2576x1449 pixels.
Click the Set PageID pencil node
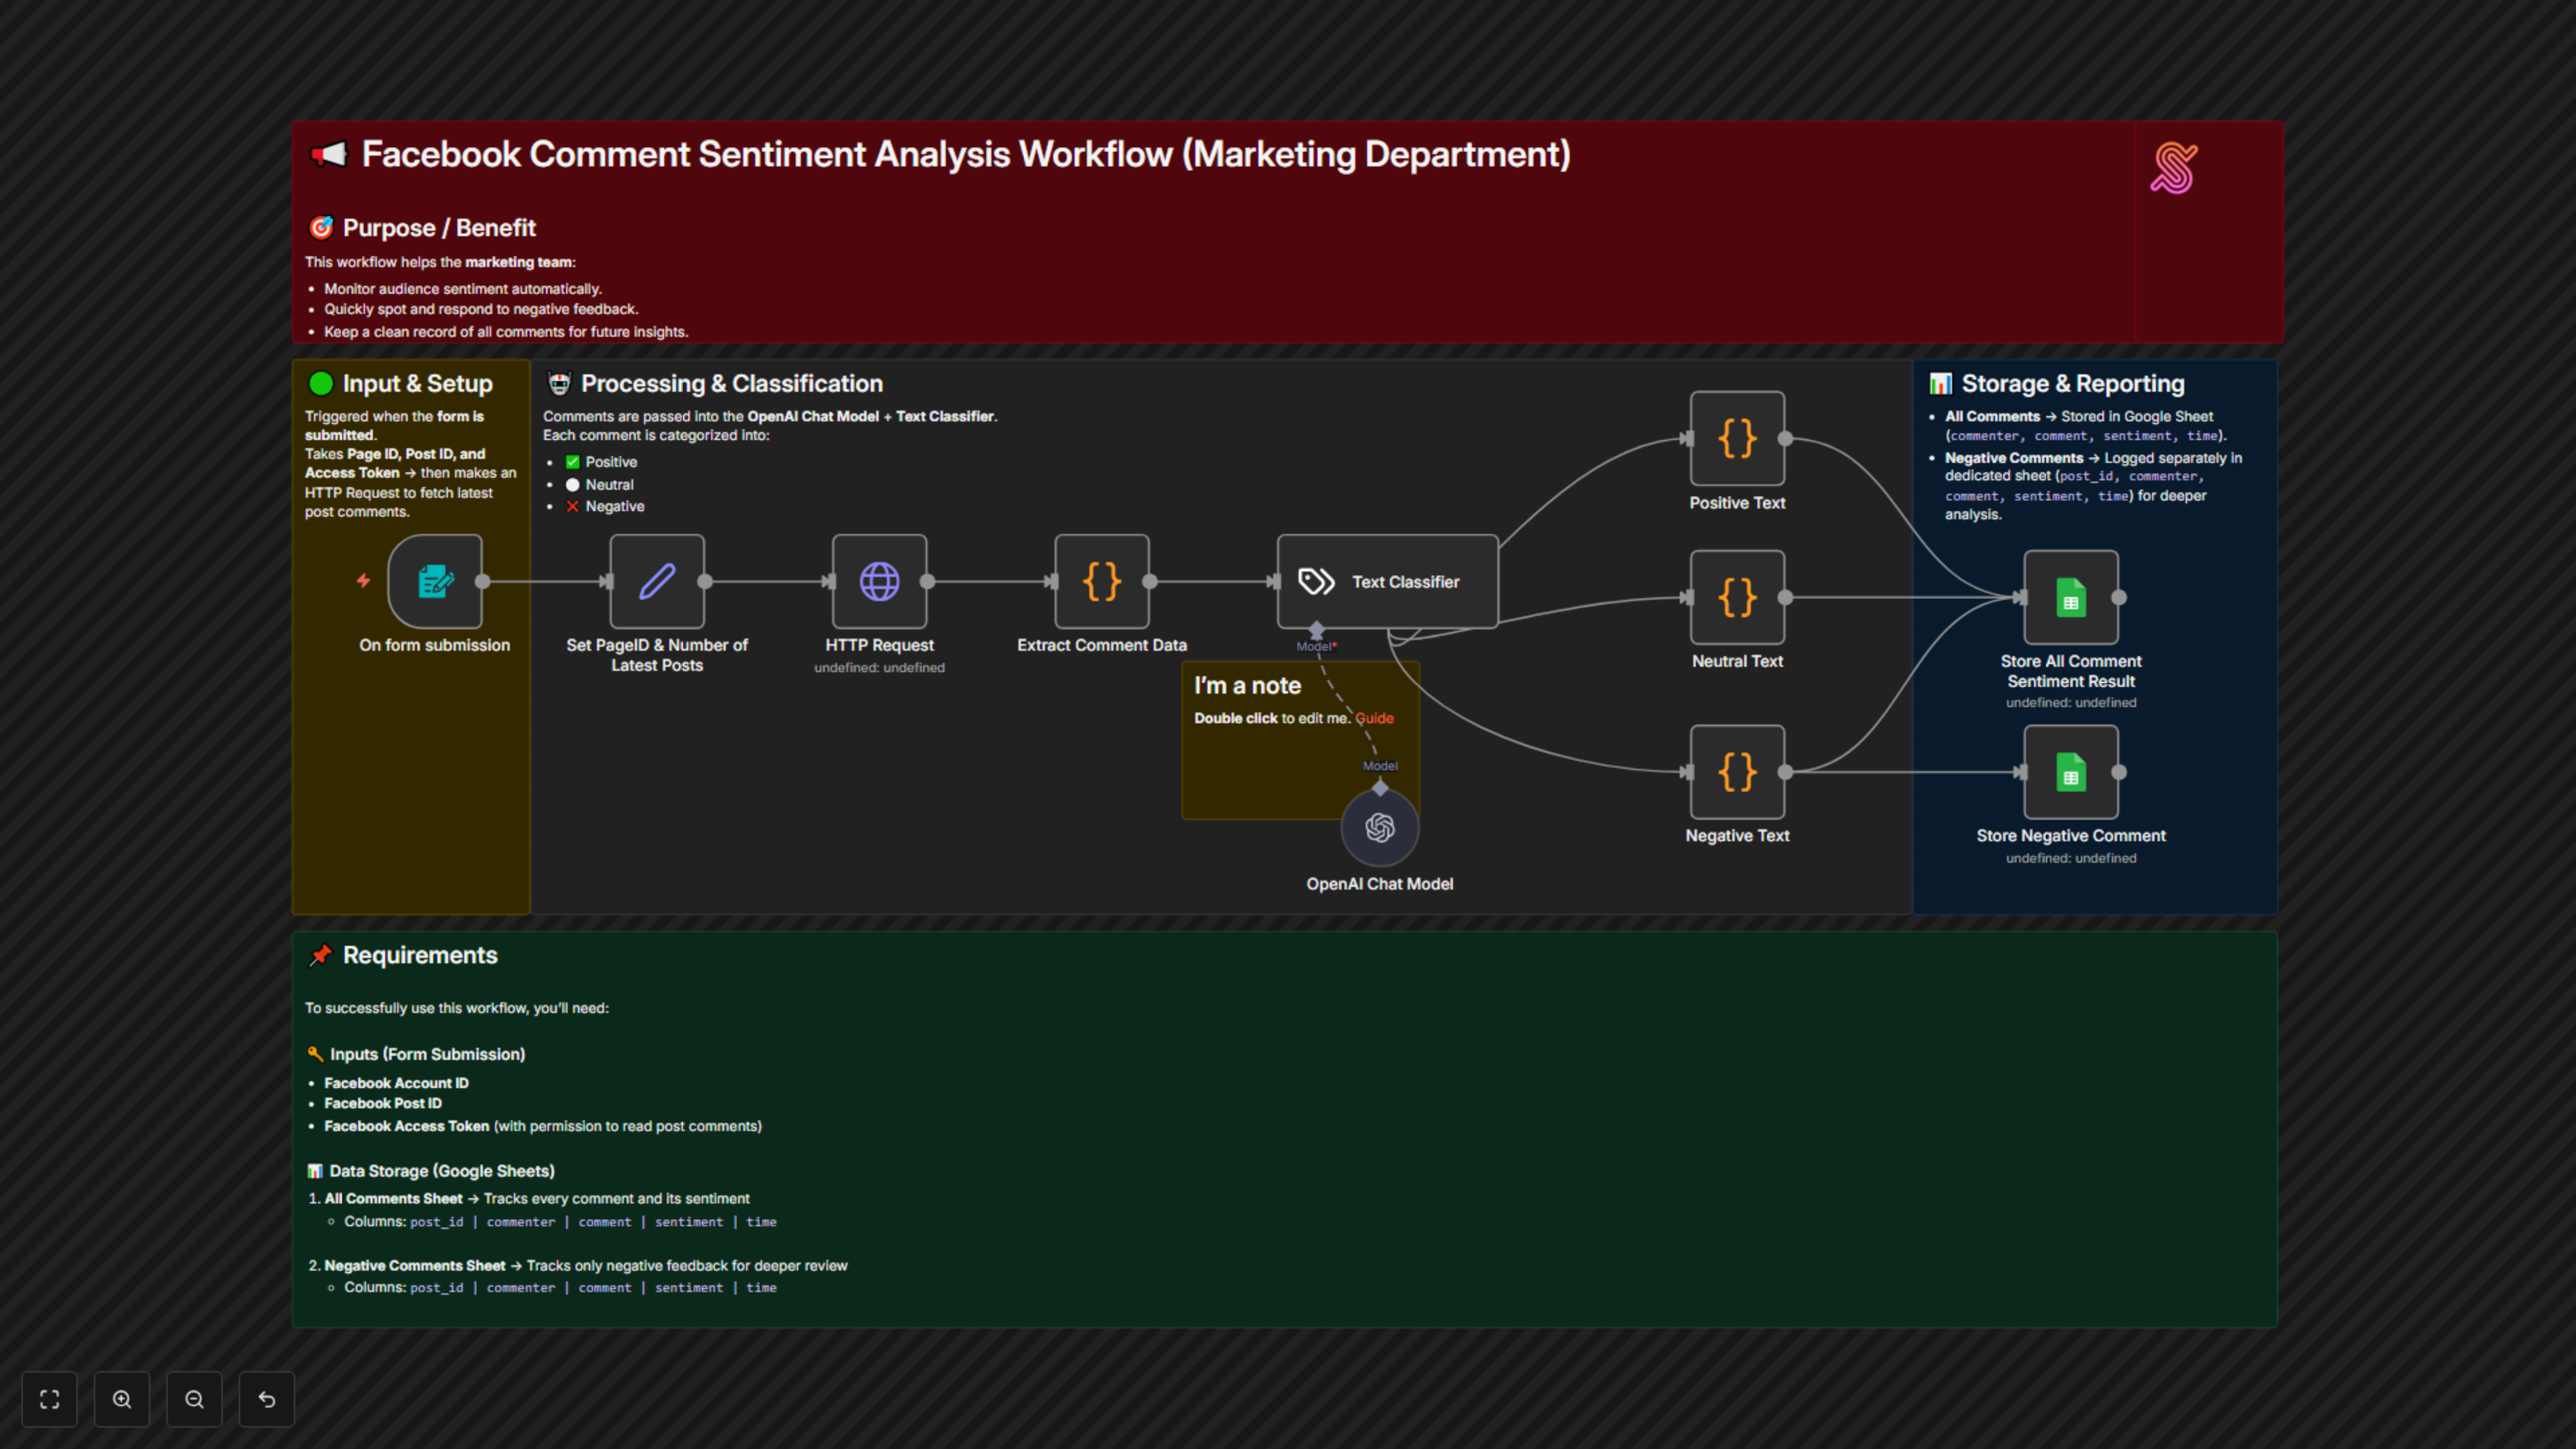point(657,581)
